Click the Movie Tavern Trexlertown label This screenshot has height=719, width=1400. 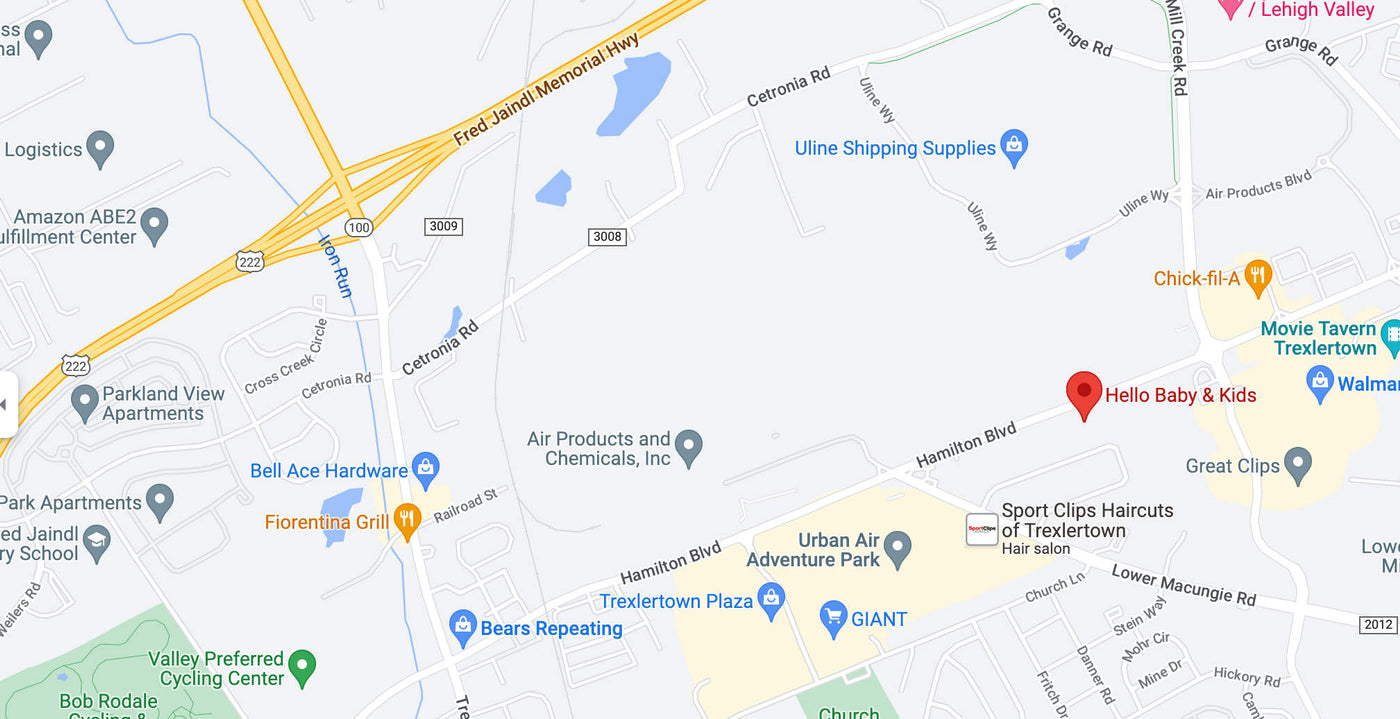(x=1318, y=338)
